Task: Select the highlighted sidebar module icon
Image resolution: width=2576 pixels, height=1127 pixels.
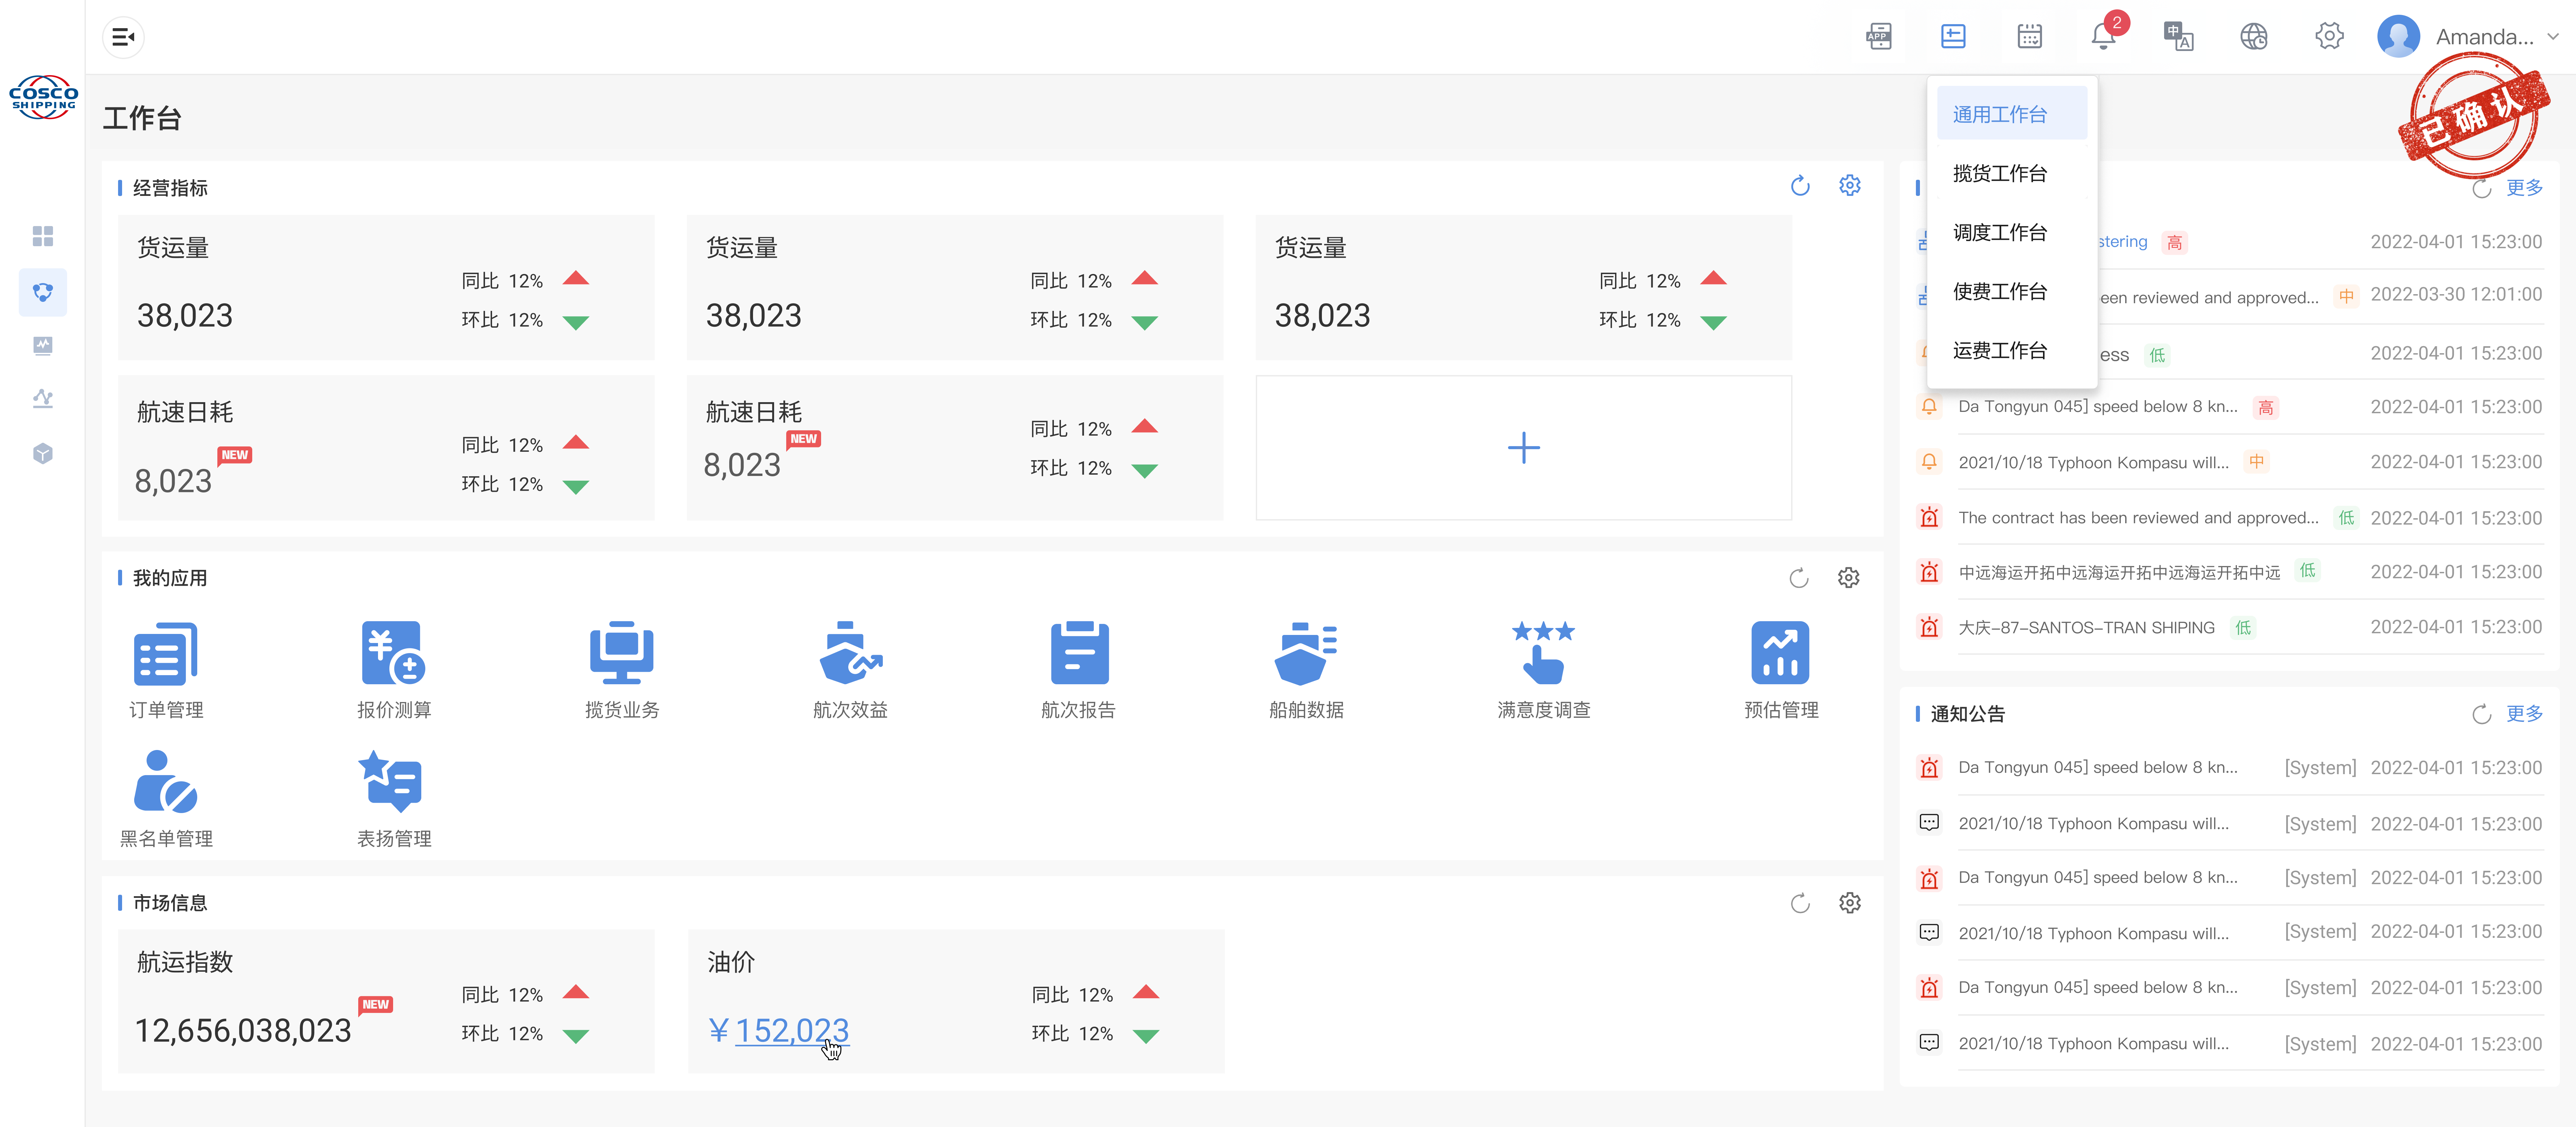Action: click(43, 292)
